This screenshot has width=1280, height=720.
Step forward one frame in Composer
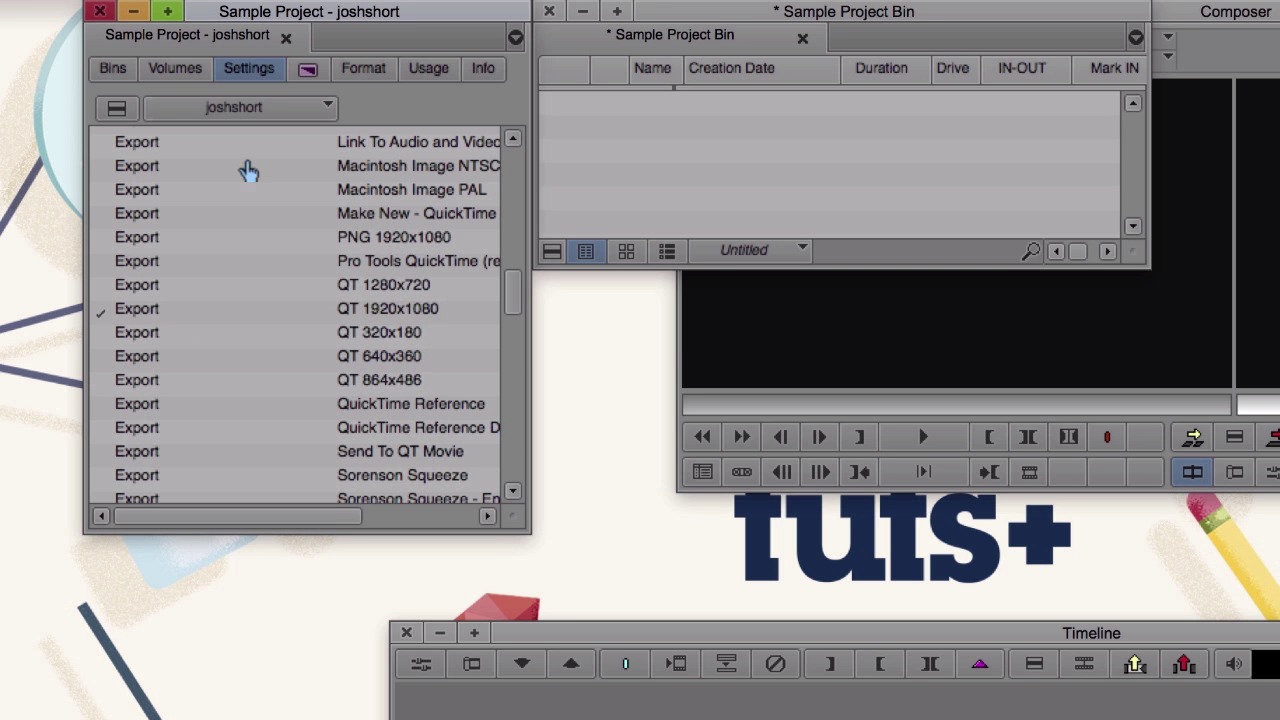(x=819, y=437)
